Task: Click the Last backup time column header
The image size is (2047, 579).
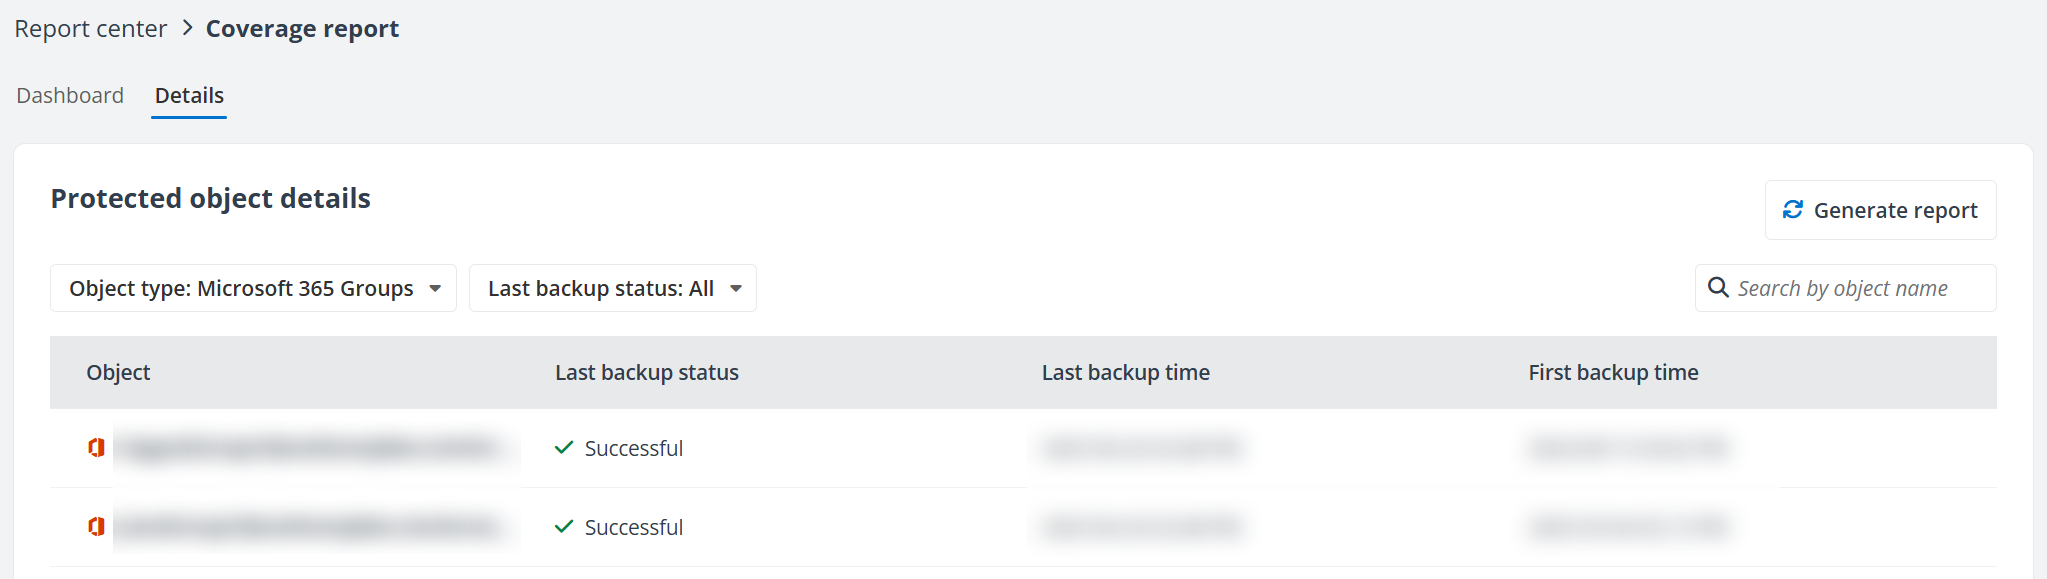Action: pyautogui.click(x=1125, y=373)
